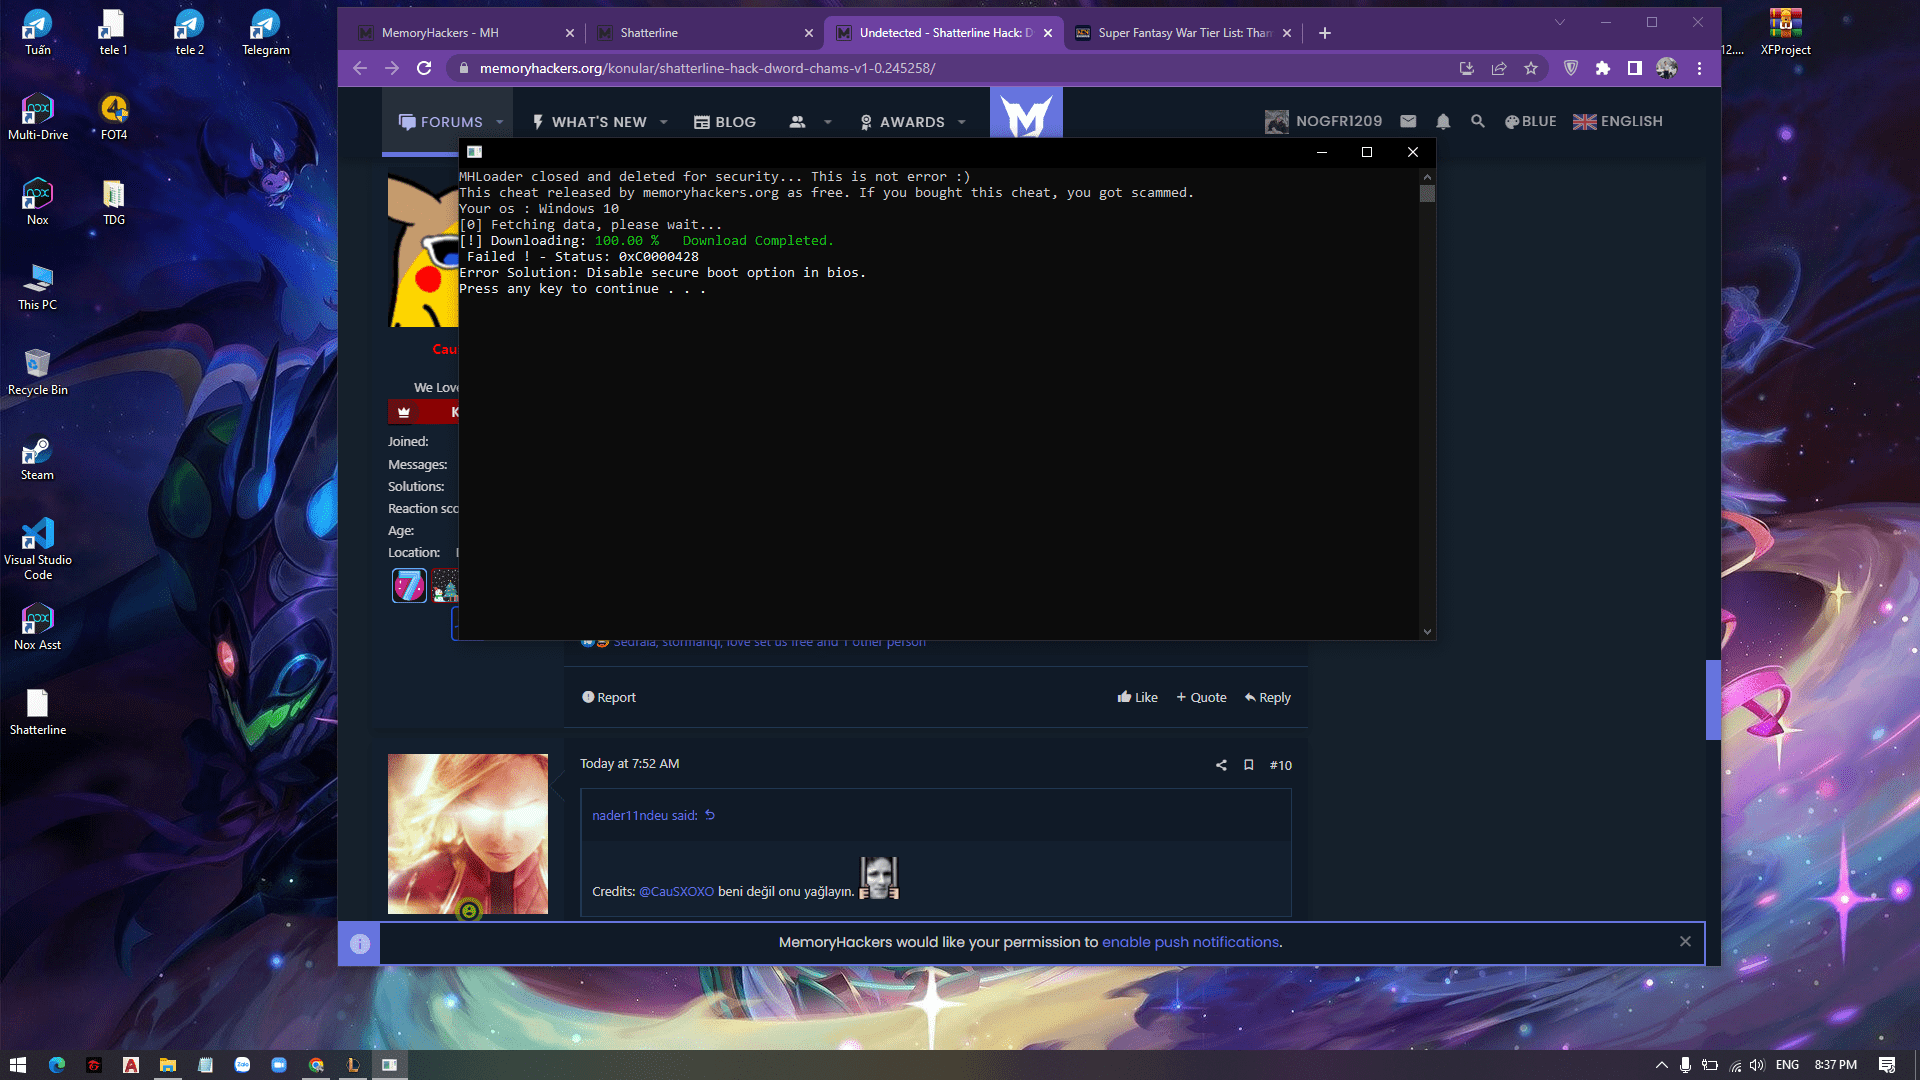Open the post #10 author avatar
Viewport: 1920px width, 1080px height.
point(468,834)
